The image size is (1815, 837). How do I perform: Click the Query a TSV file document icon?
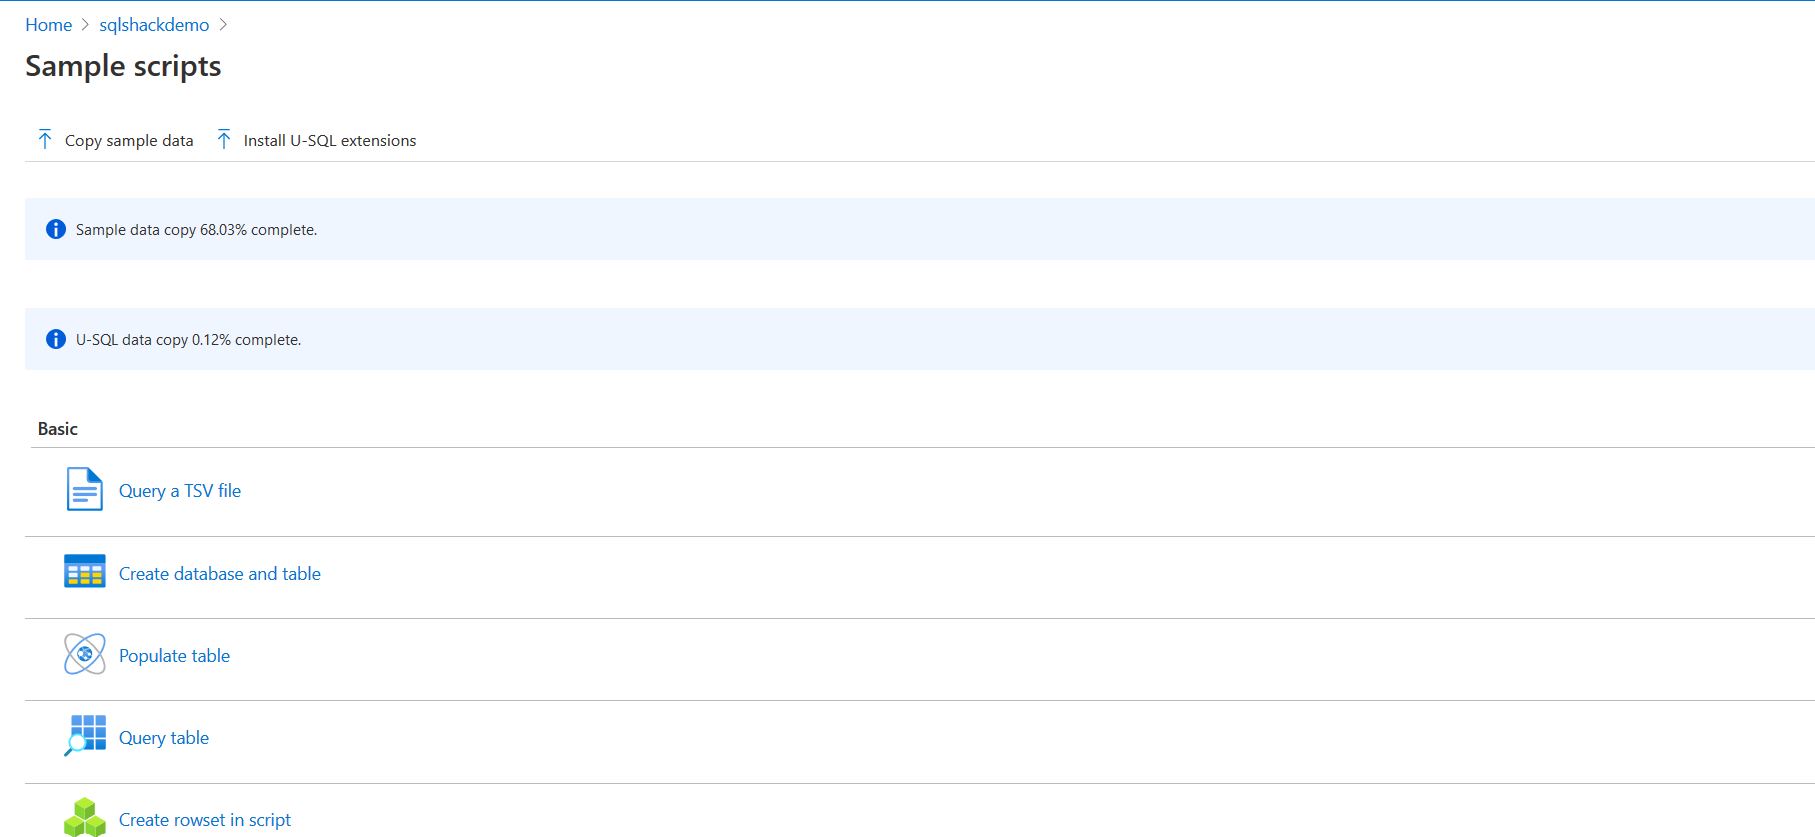pyautogui.click(x=84, y=490)
